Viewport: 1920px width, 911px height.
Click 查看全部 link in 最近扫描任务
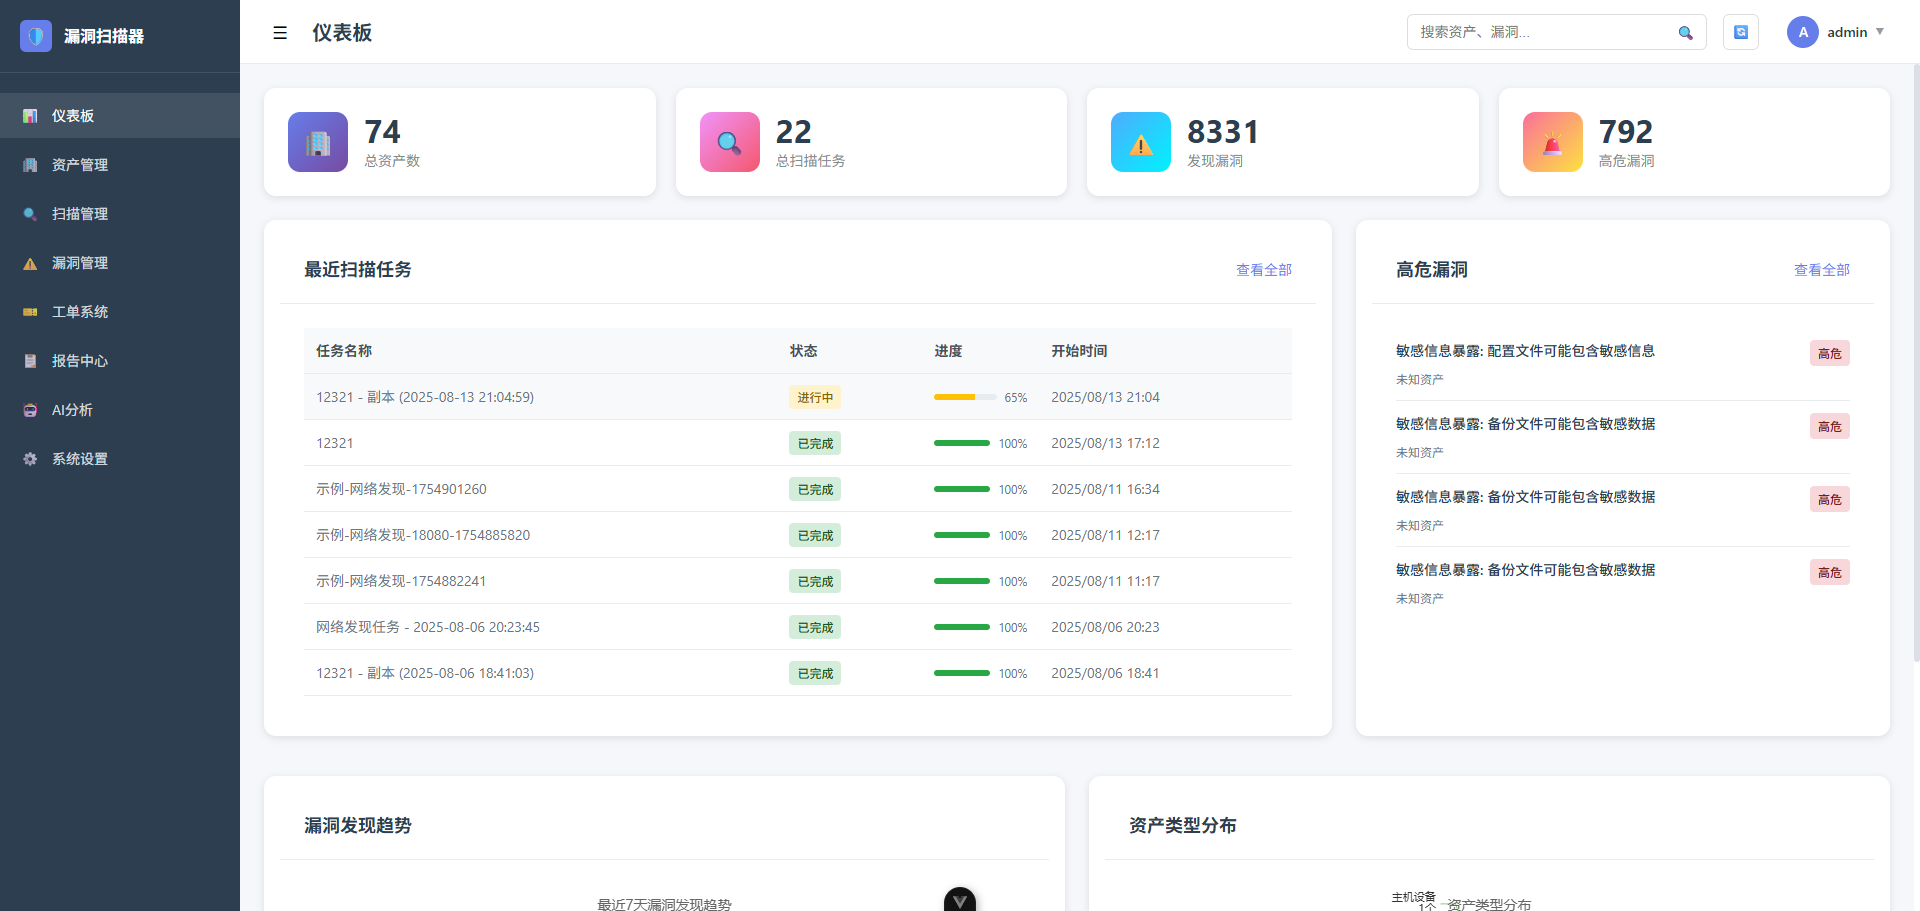click(x=1263, y=270)
